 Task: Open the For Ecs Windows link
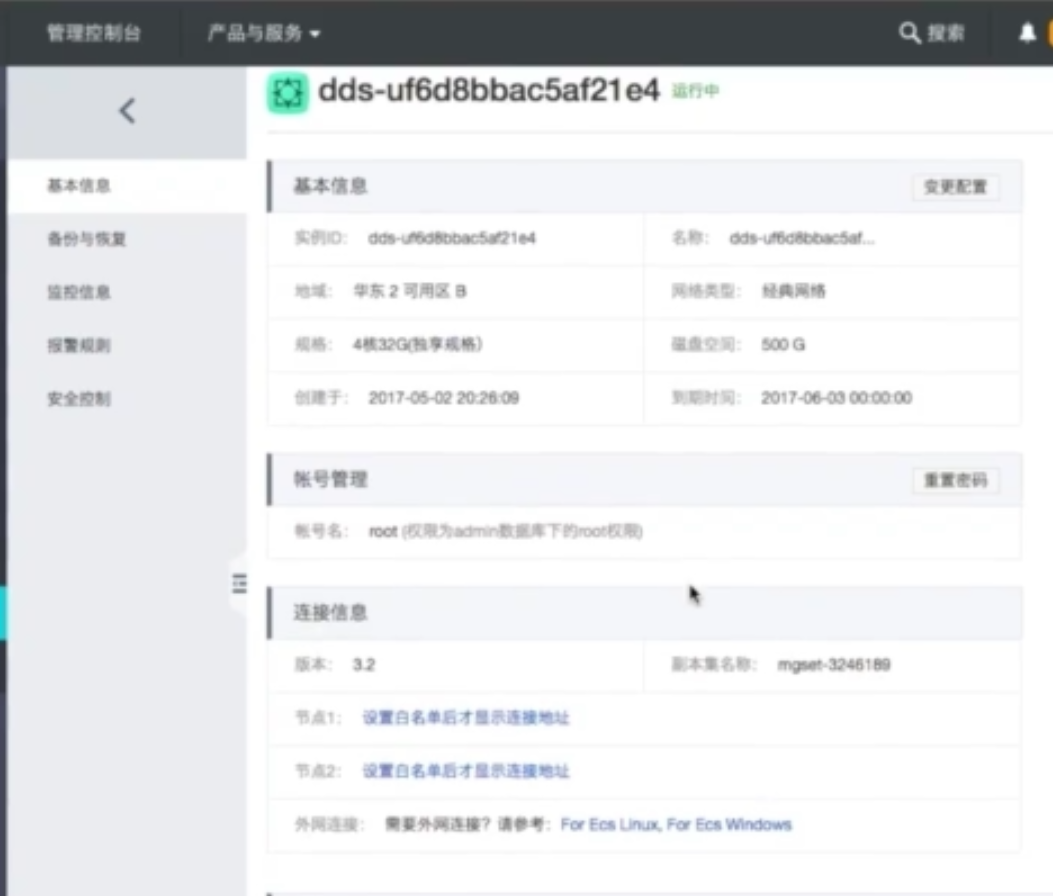tap(729, 825)
